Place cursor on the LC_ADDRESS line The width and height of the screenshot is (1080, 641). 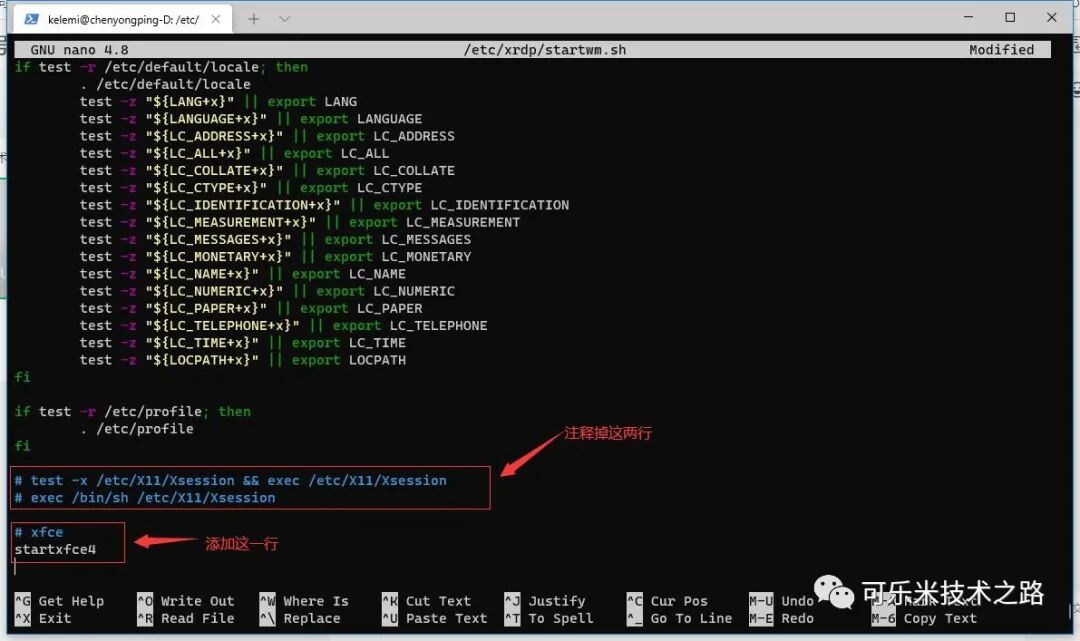point(267,136)
